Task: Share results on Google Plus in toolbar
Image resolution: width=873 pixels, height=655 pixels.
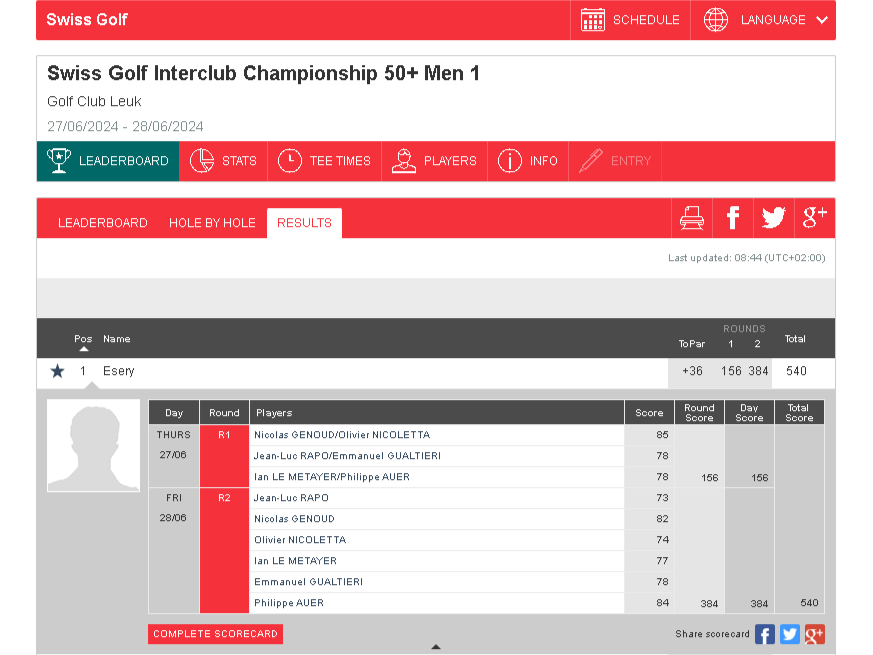Action: (x=815, y=218)
